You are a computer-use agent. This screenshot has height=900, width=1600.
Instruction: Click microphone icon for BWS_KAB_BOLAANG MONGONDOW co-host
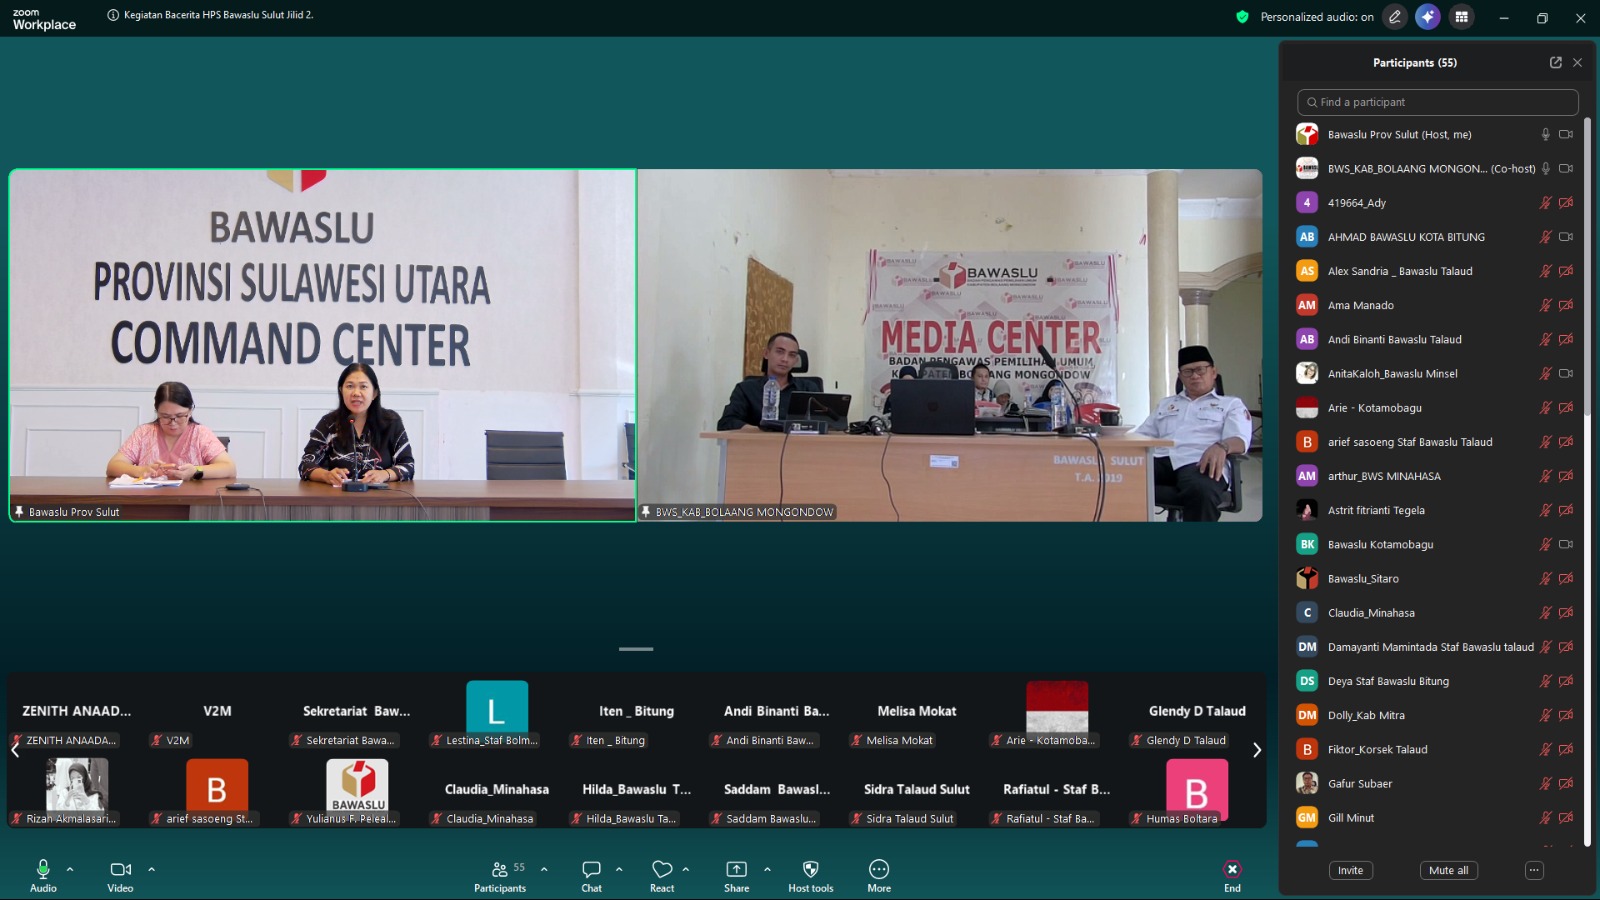click(x=1546, y=168)
